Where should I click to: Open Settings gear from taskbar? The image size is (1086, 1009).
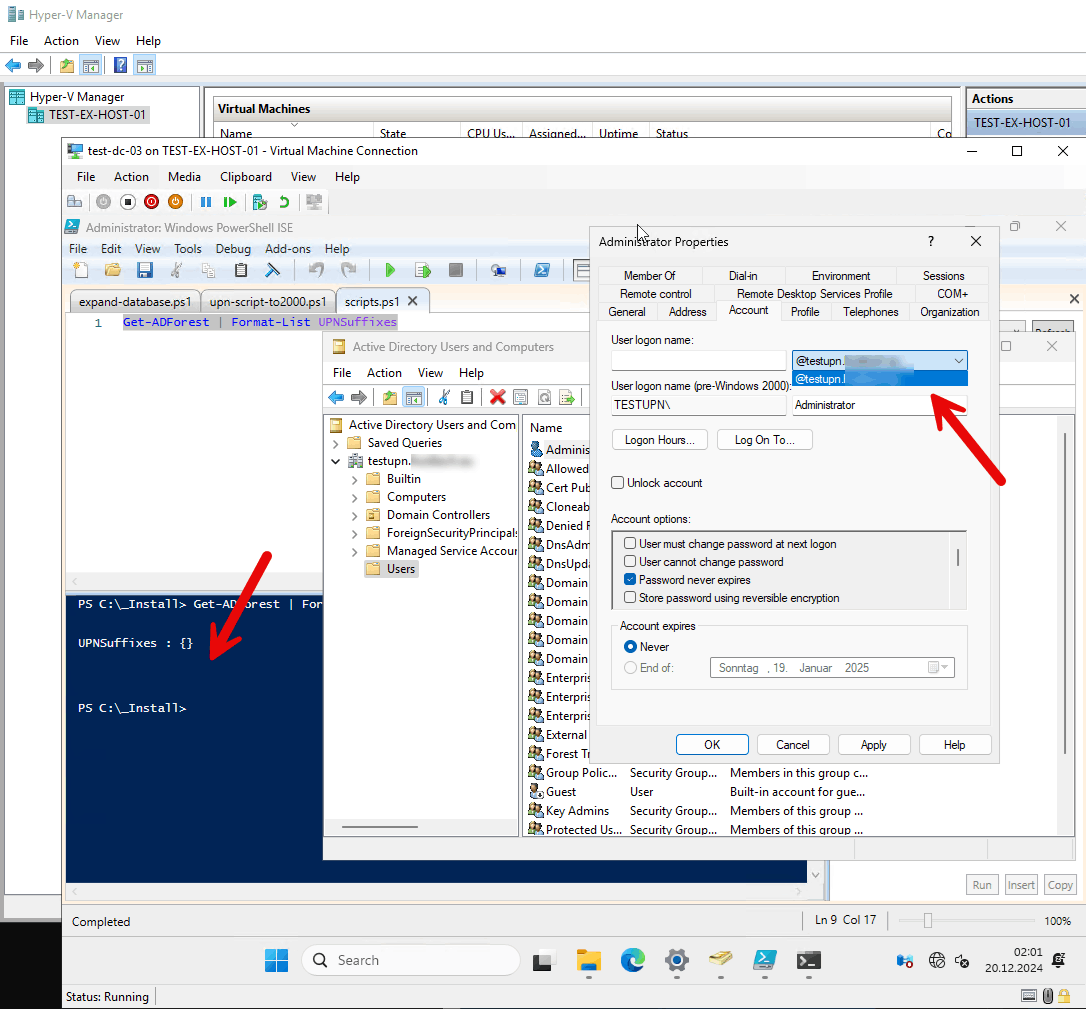click(677, 960)
